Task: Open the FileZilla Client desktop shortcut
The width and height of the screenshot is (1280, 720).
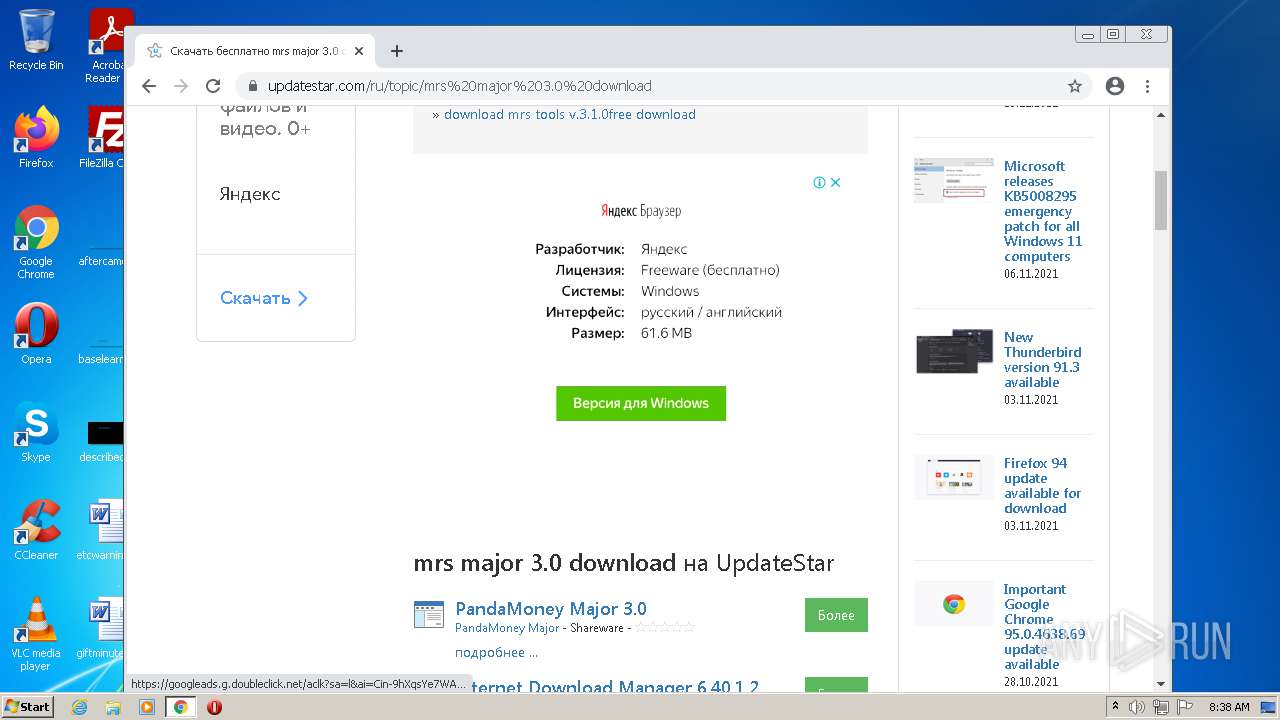Action: [104, 138]
